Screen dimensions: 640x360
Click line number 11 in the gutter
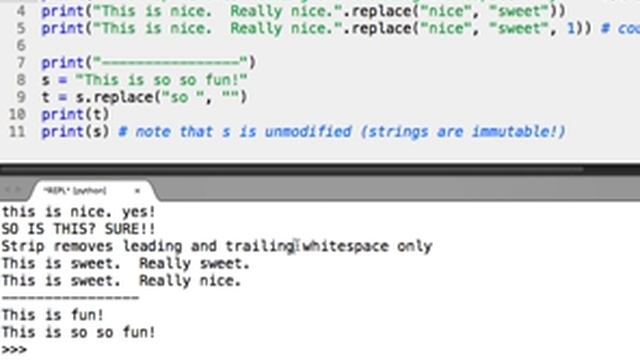click(17, 131)
